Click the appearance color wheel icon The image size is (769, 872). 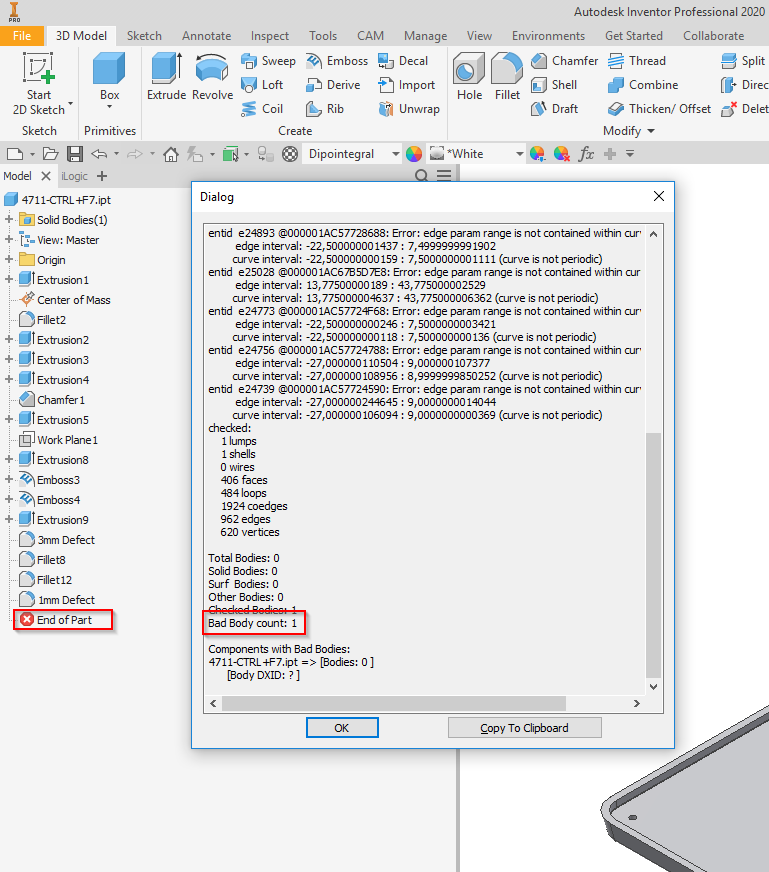point(414,154)
